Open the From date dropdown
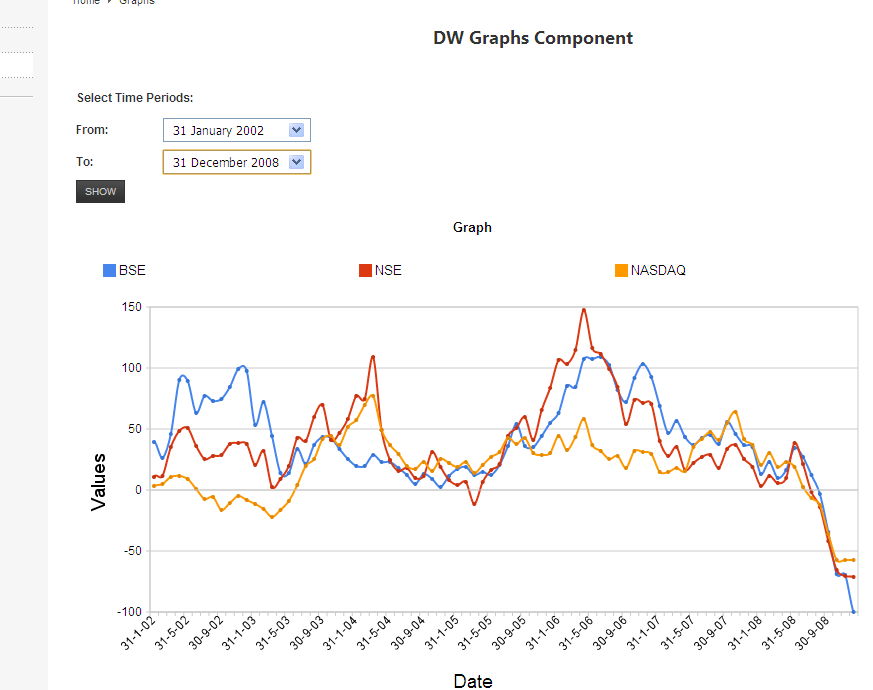Image resolution: width=873 pixels, height=690 pixels. 237,130
